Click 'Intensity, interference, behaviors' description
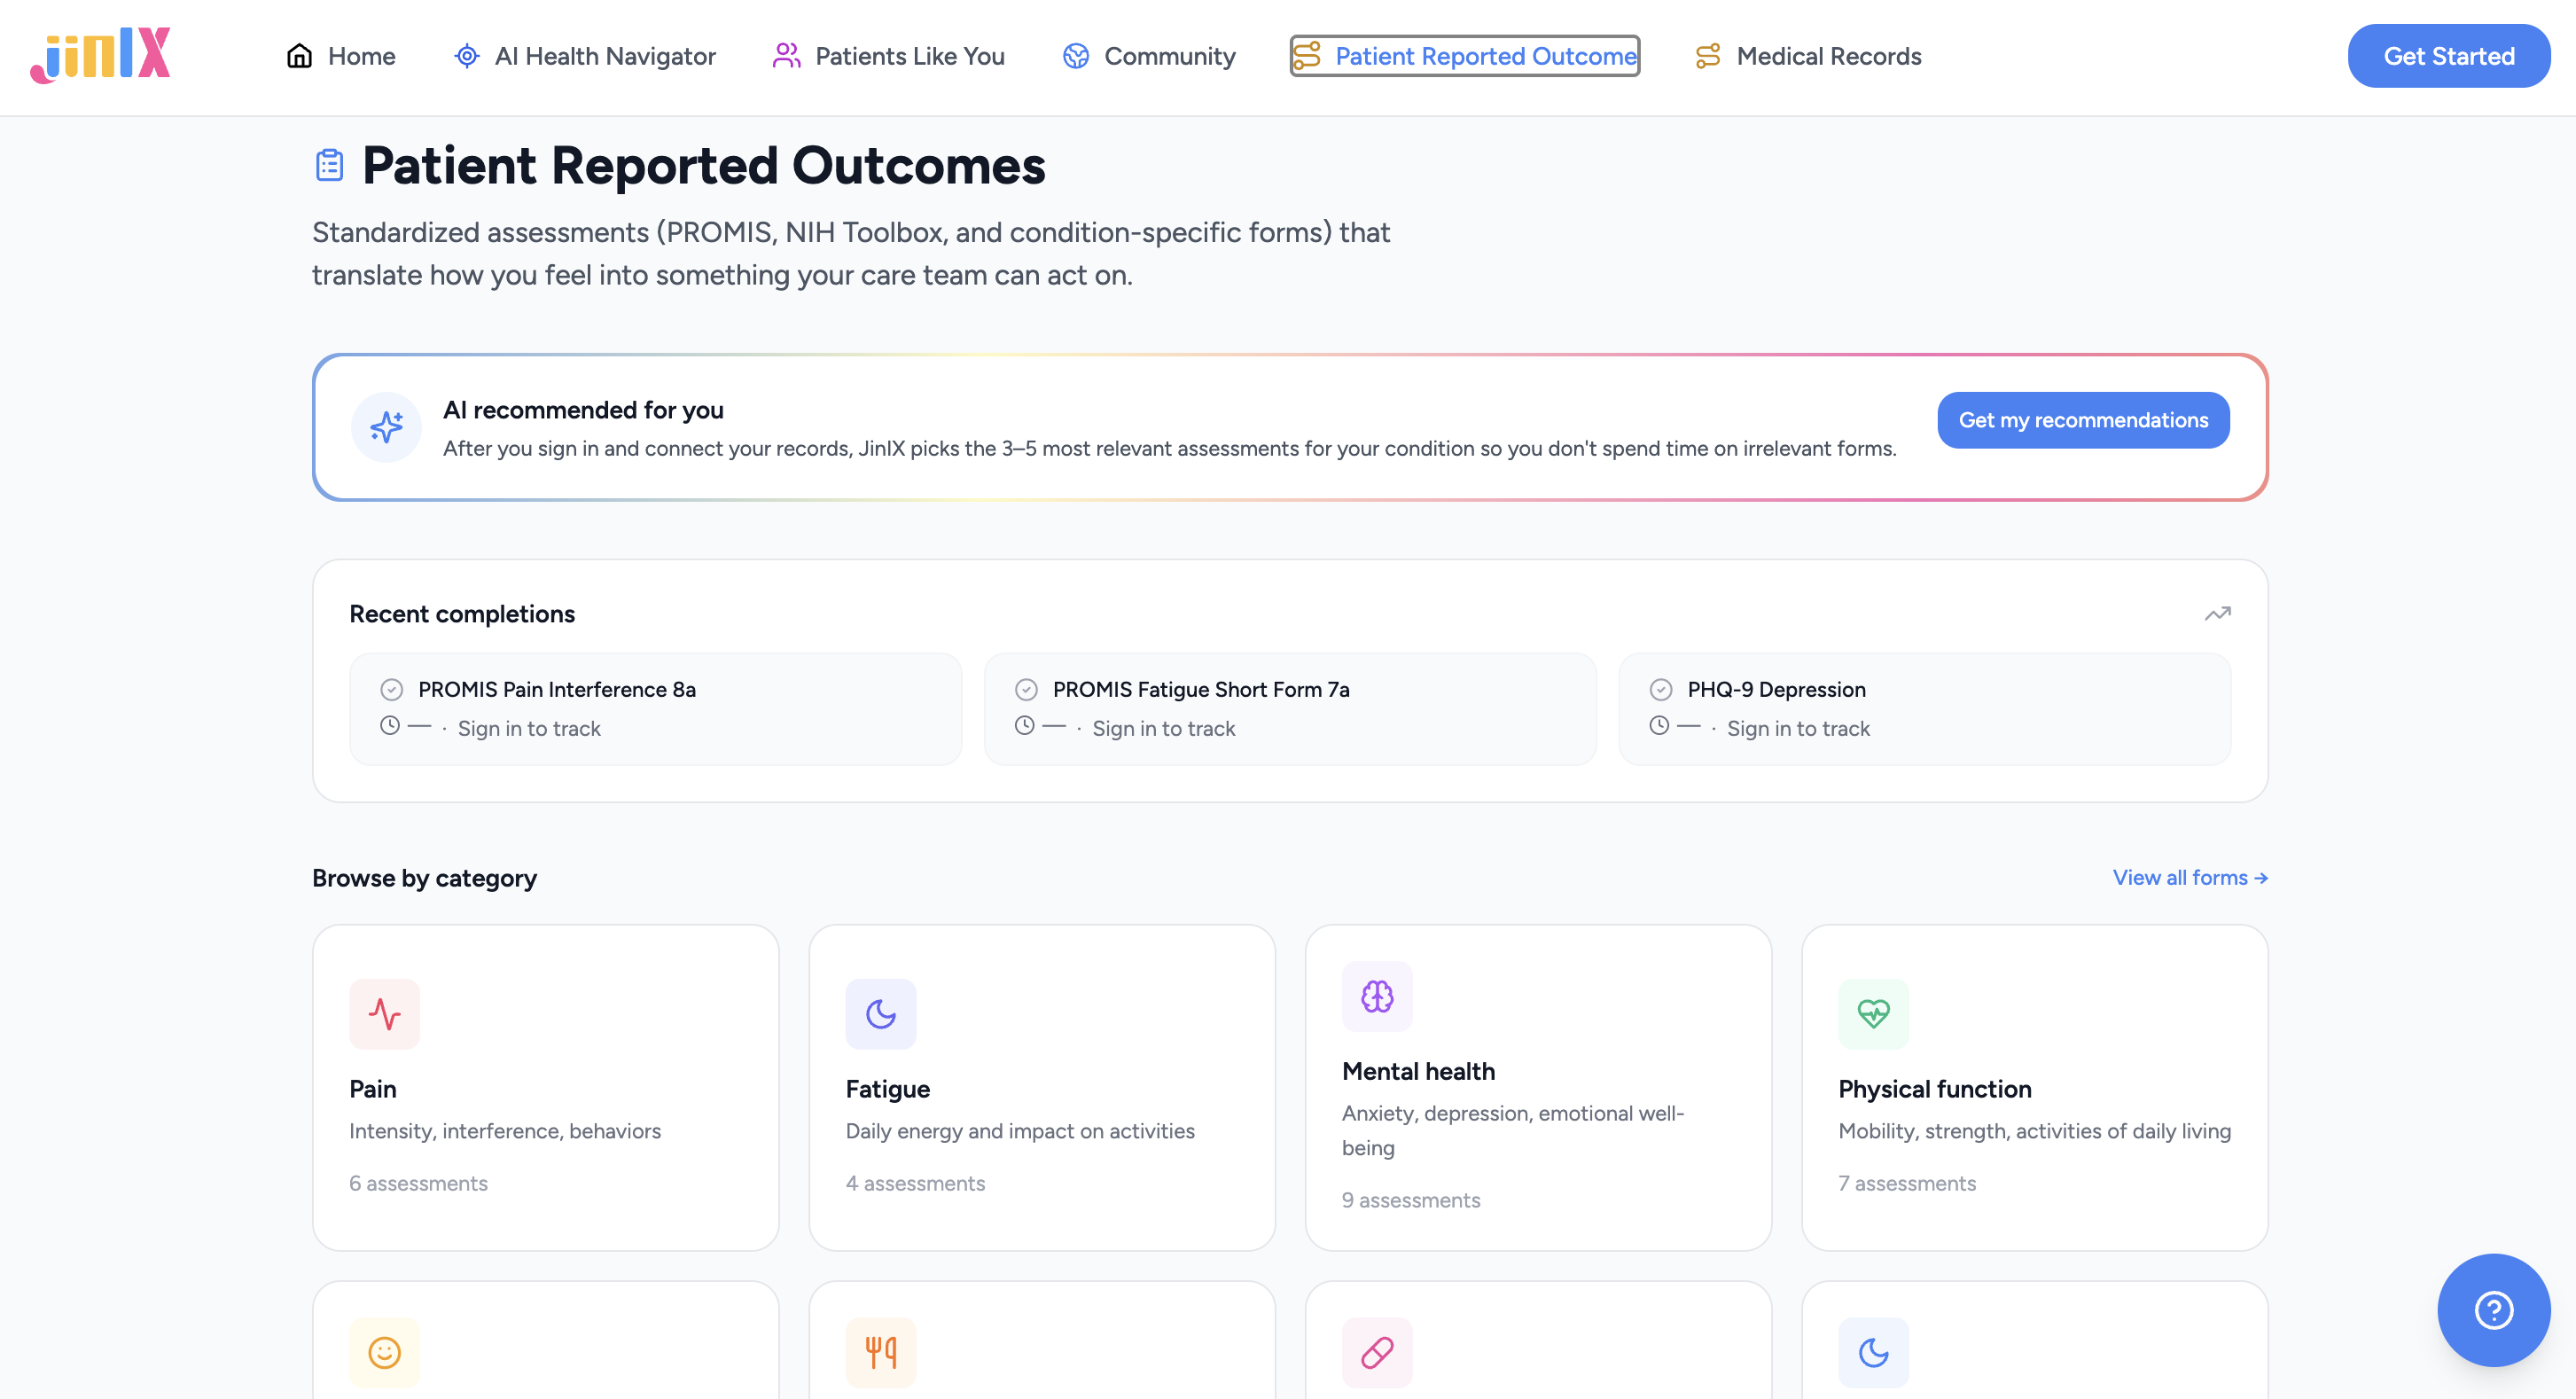Viewport: 2576px width, 1399px height. point(505,1131)
